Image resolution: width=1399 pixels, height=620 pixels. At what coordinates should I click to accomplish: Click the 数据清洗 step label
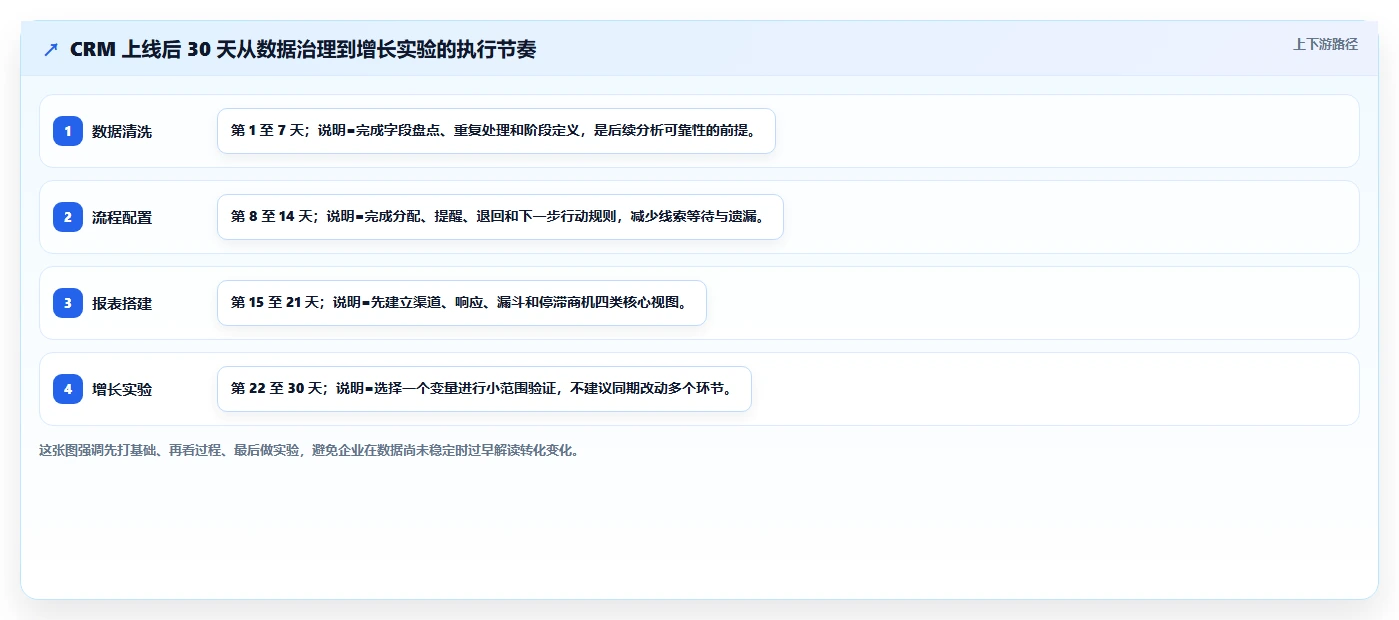click(122, 131)
